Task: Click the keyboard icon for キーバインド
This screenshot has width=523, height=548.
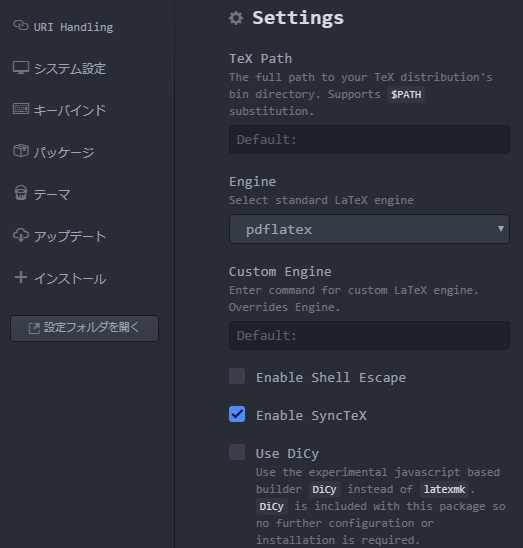Action: [21, 109]
